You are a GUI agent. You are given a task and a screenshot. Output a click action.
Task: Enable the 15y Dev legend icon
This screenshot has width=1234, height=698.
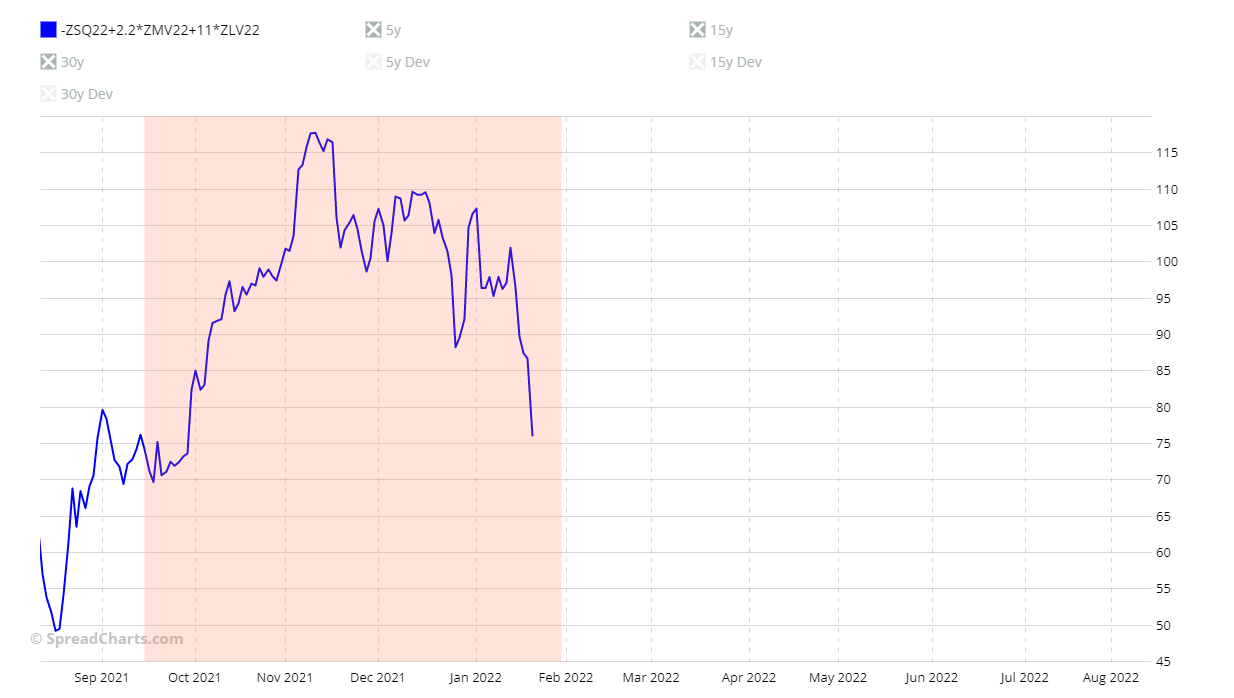tap(698, 62)
